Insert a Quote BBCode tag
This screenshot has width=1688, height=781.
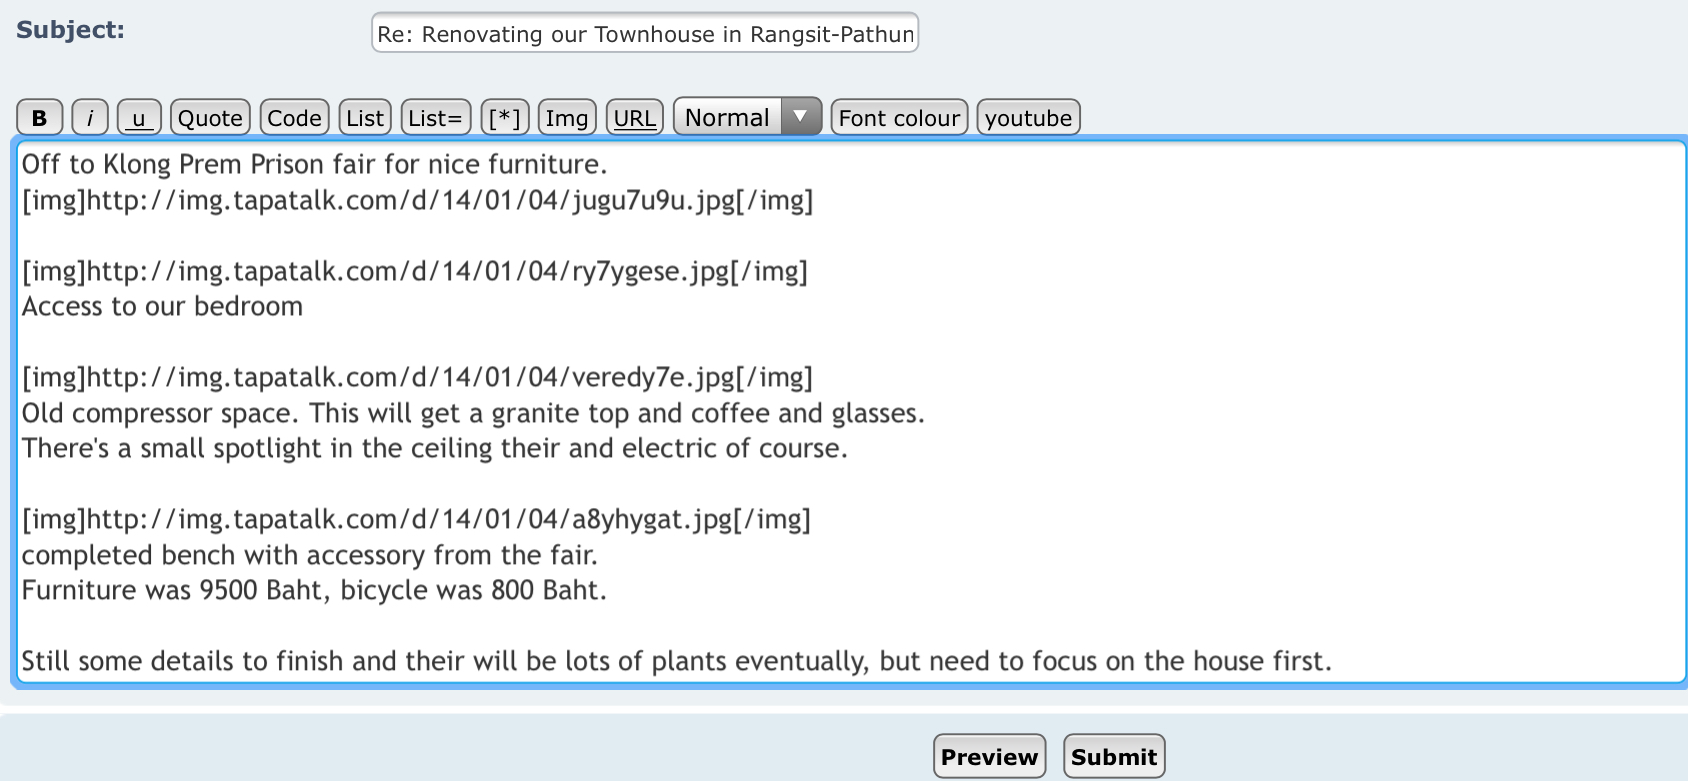[x=210, y=118]
